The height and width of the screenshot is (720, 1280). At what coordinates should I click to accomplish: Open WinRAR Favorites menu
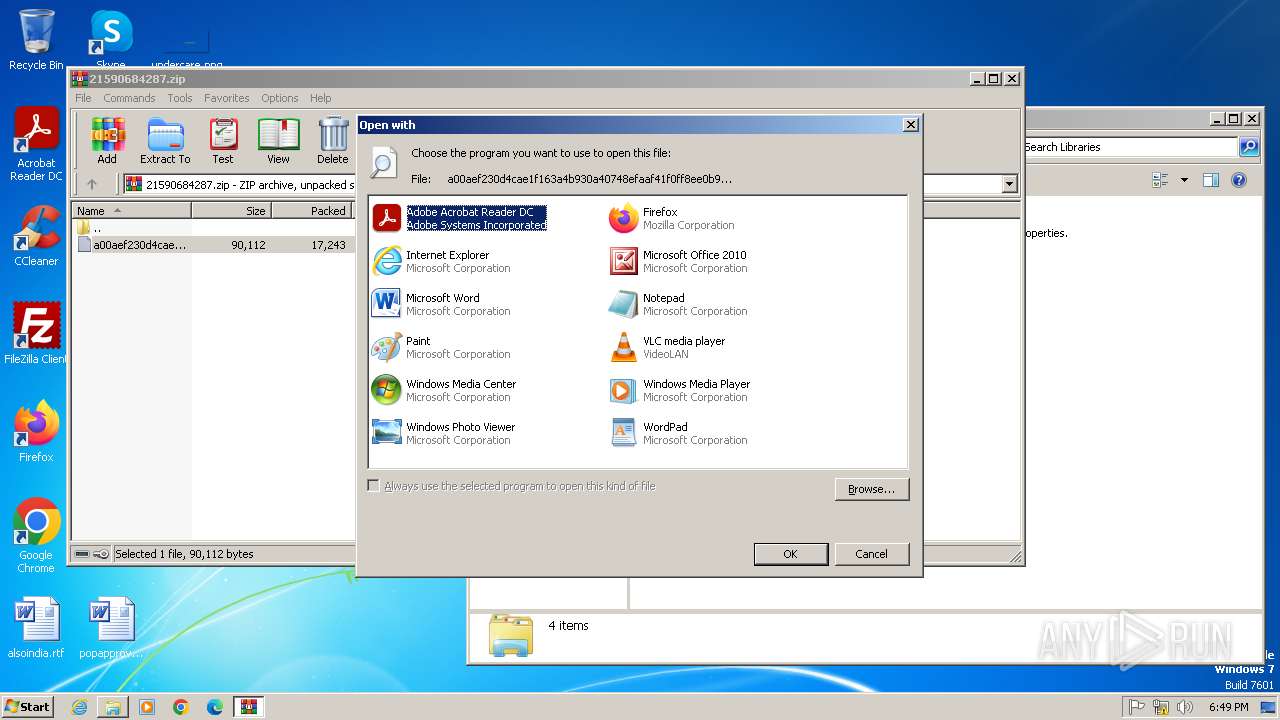[227, 98]
